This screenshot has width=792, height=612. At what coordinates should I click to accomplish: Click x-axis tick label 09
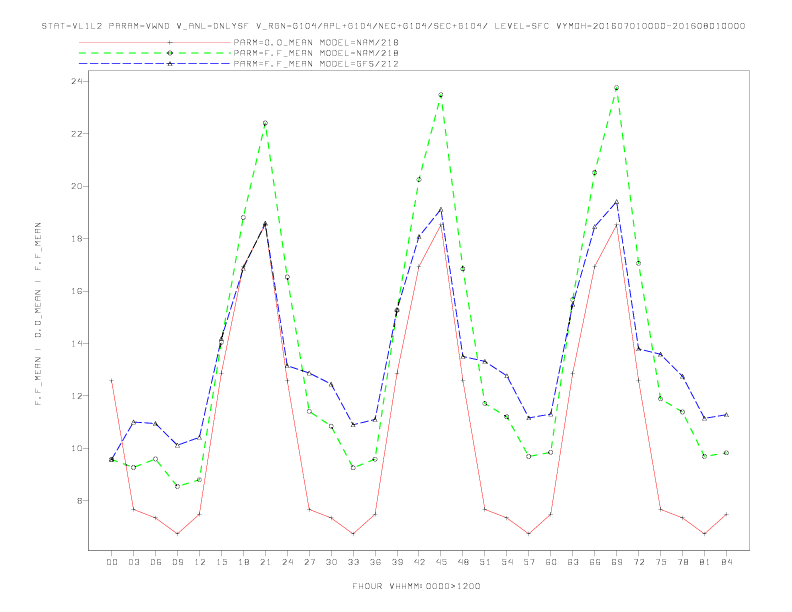click(x=177, y=562)
